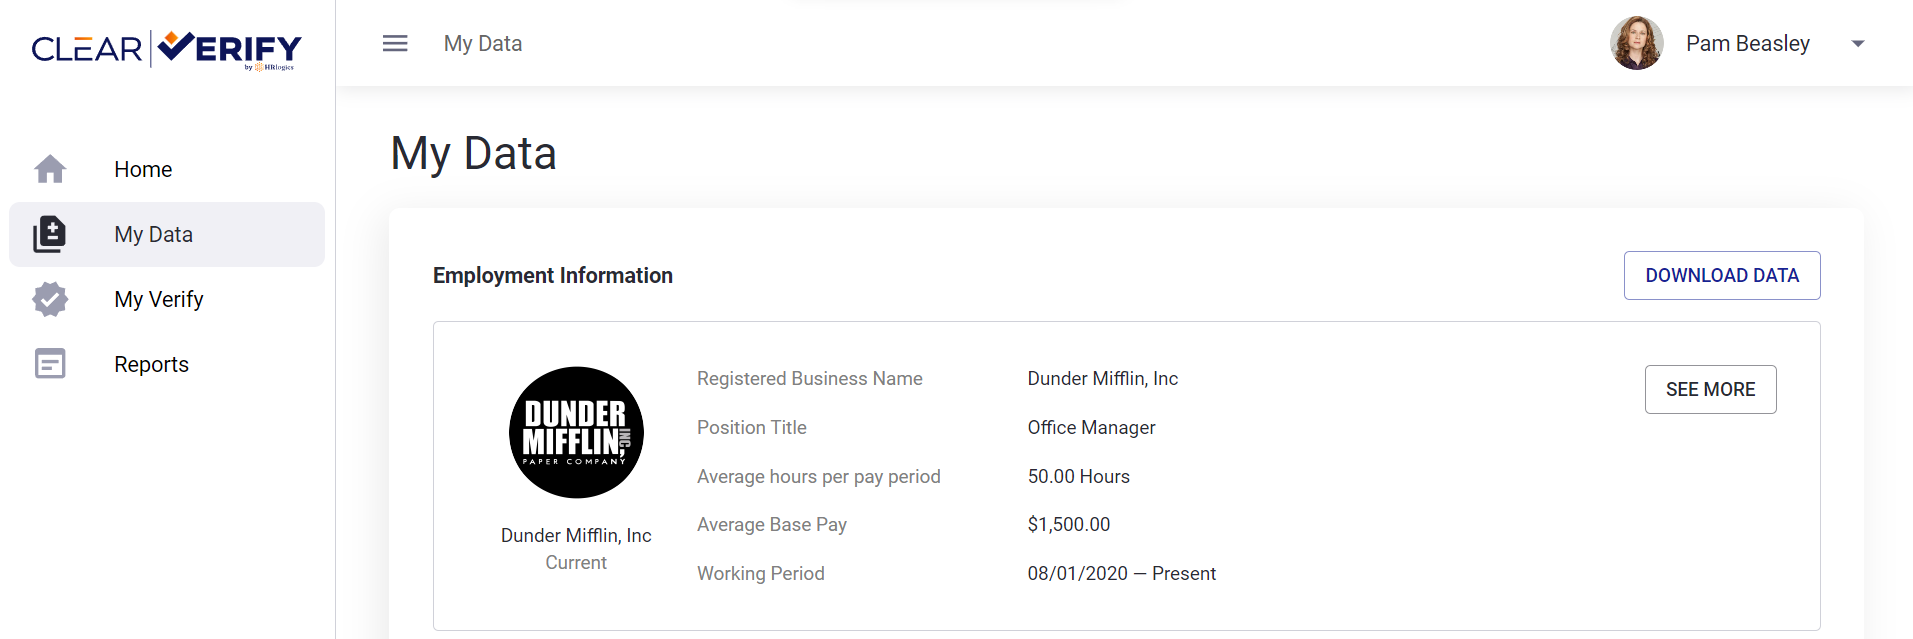This screenshot has height=639, width=1913.
Task: Toggle the hamburger menu icon
Action: [x=395, y=43]
